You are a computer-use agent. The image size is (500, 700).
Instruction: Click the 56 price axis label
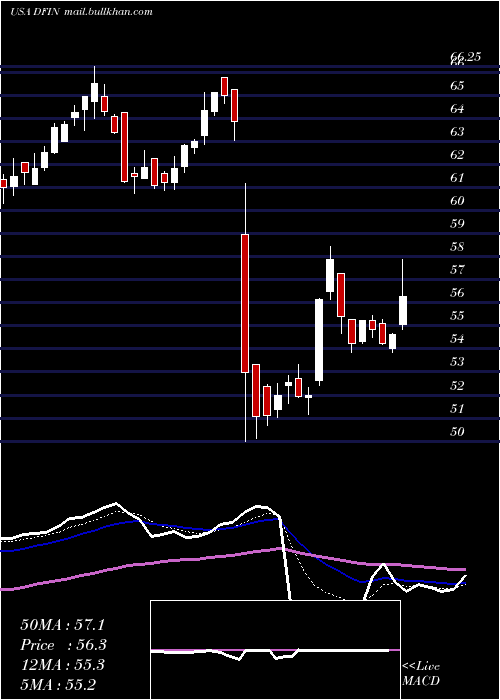coord(457,293)
